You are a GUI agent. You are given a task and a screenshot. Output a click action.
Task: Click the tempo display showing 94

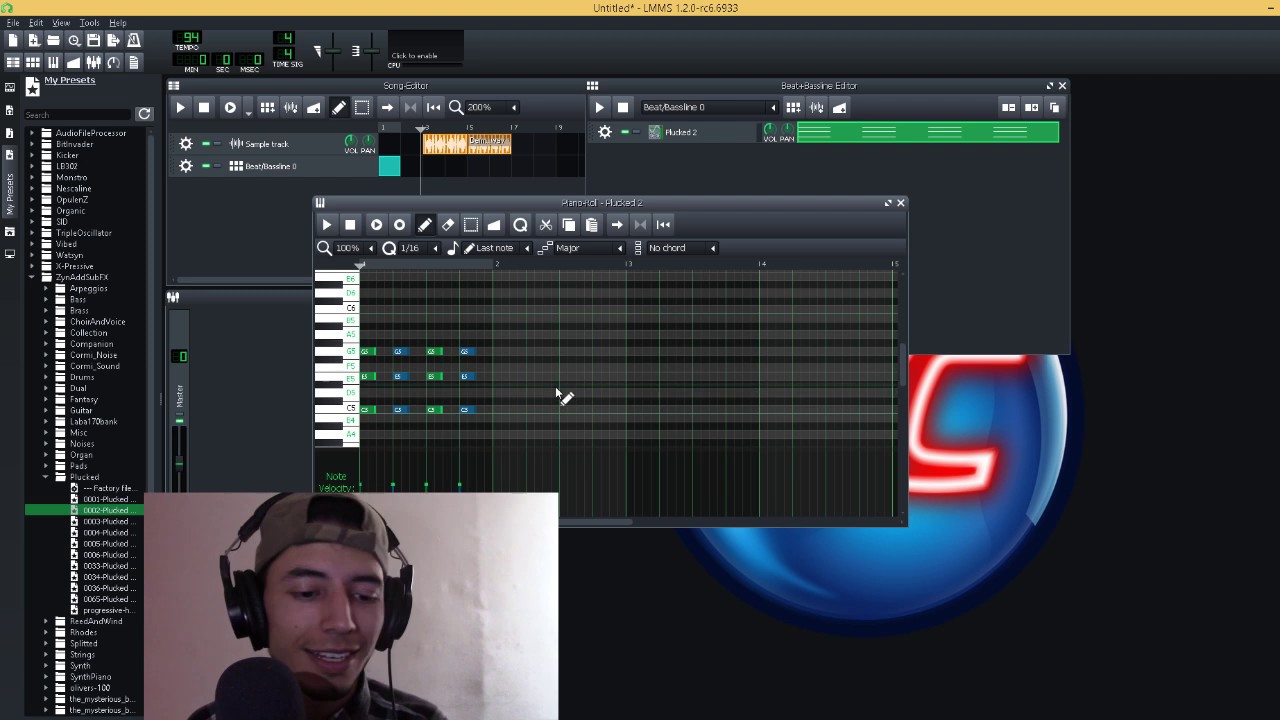(x=189, y=38)
